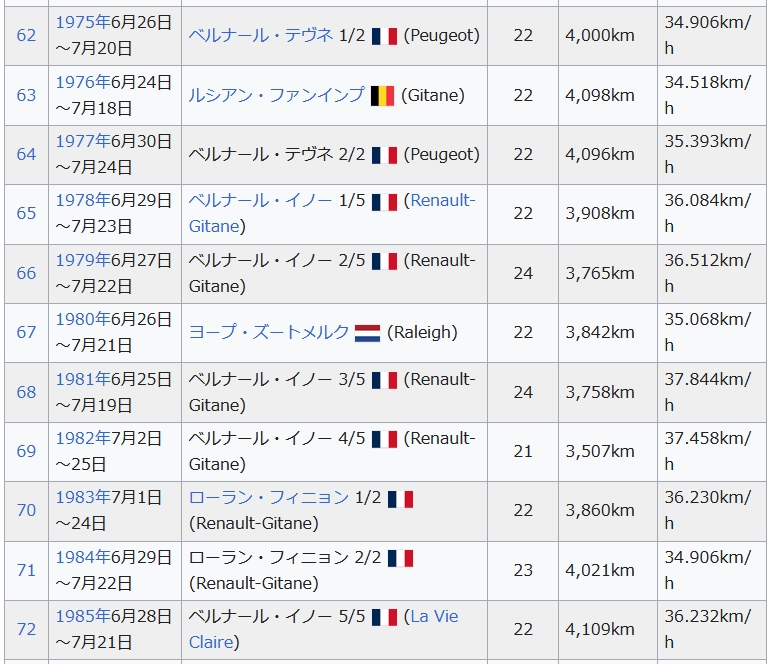Click the French flag in the 1981 row
Image resolution: width=779 pixels, height=664 pixels.
pos(384,380)
